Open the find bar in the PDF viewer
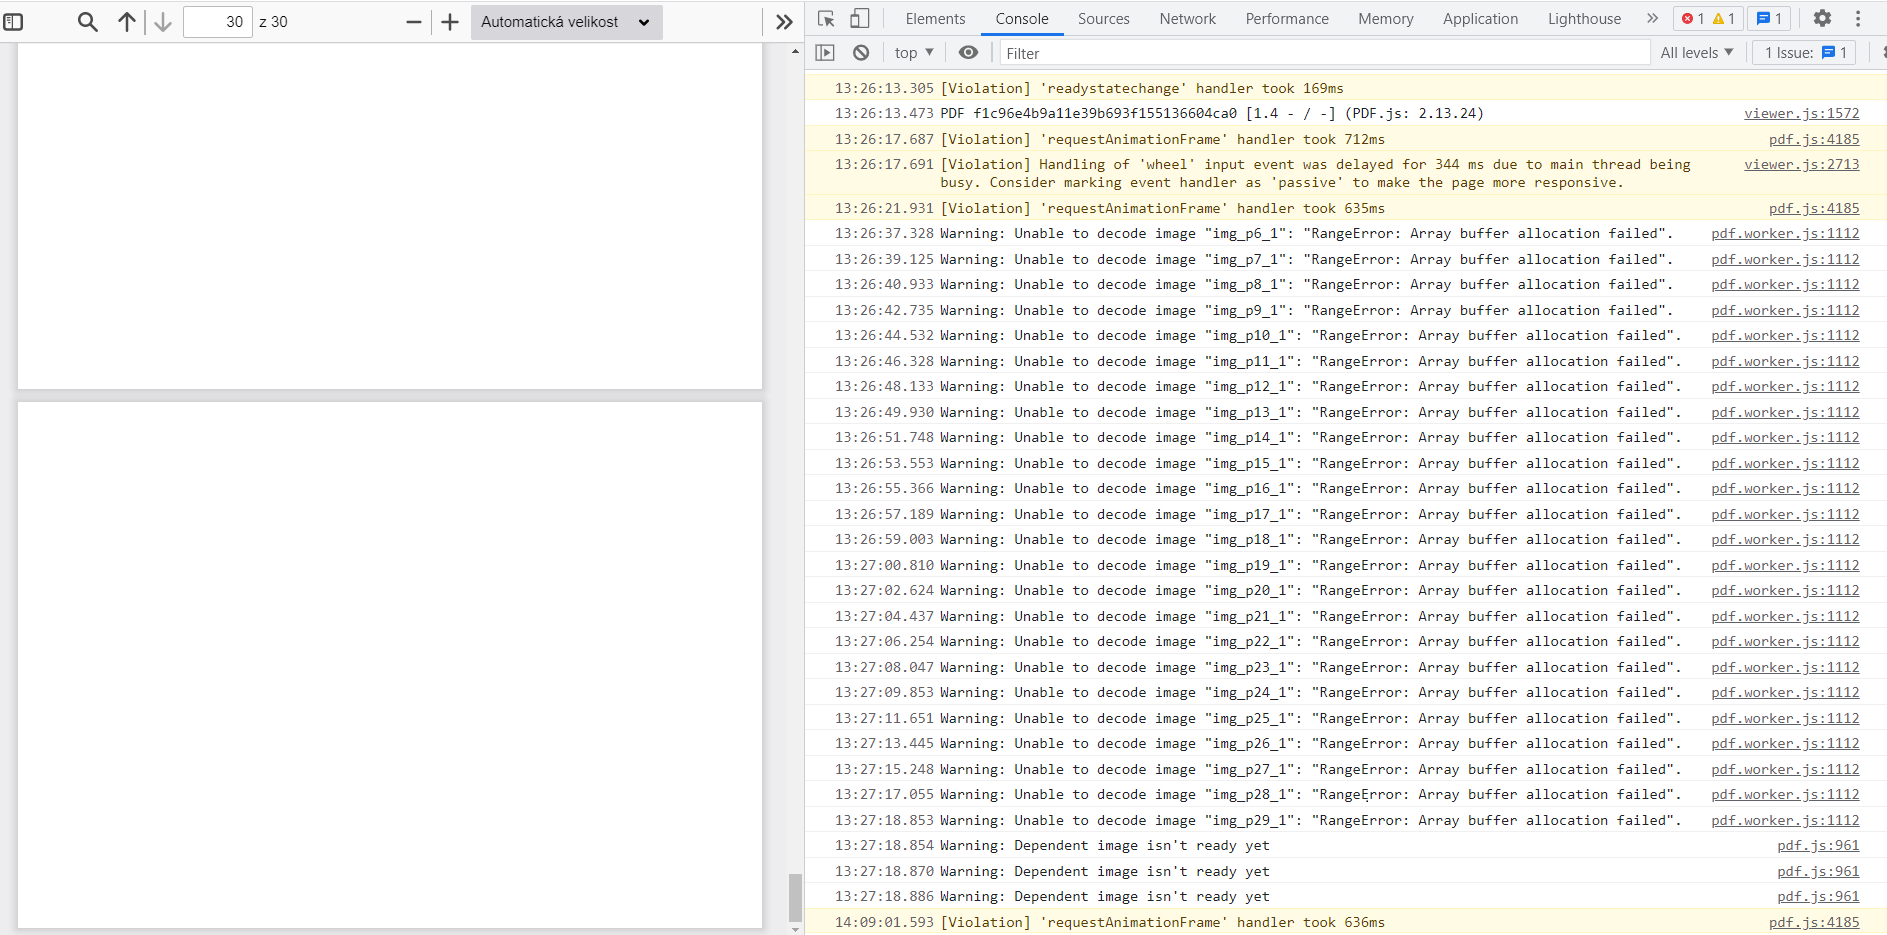The width and height of the screenshot is (1887, 935). [87, 21]
